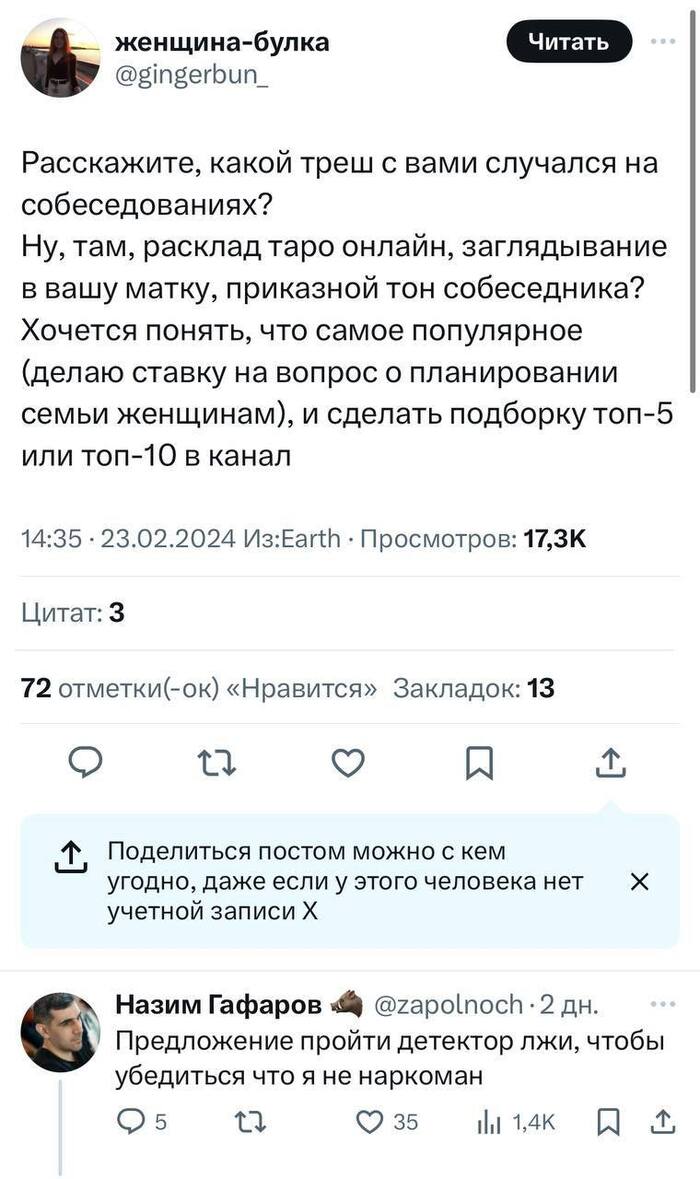Dismiss the share hint banner
The width and height of the screenshot is (700, 1179).
click(639, 881)
